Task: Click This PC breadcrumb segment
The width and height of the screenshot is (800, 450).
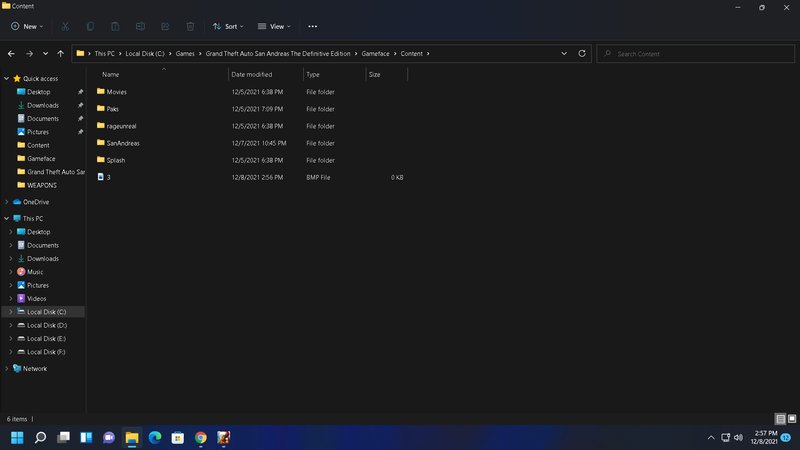Action: click(105, 54)
